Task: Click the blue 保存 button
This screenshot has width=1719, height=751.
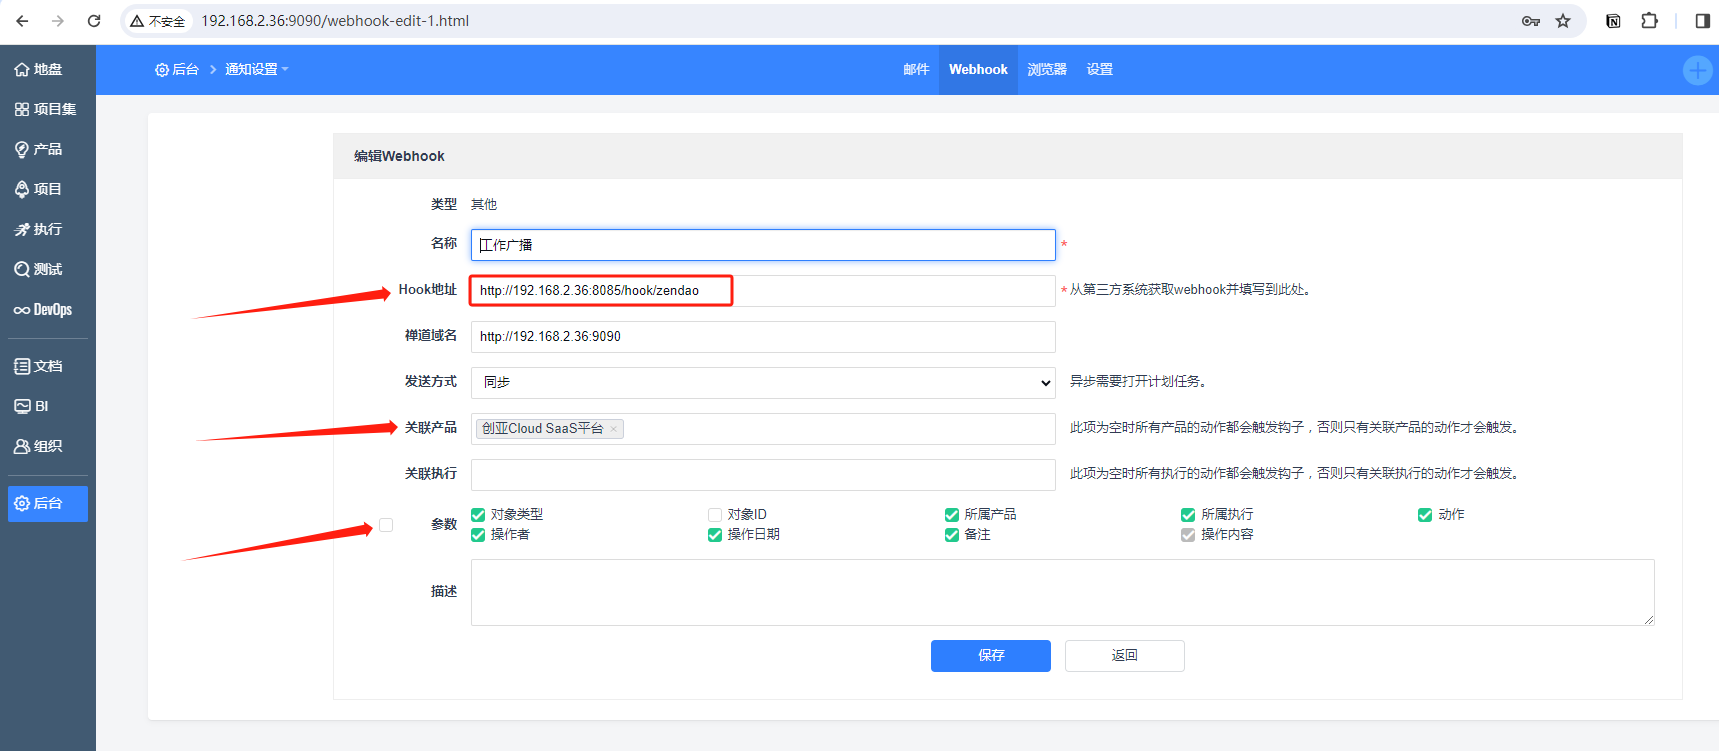Action: pyautogui.click(x=990, y=656)
